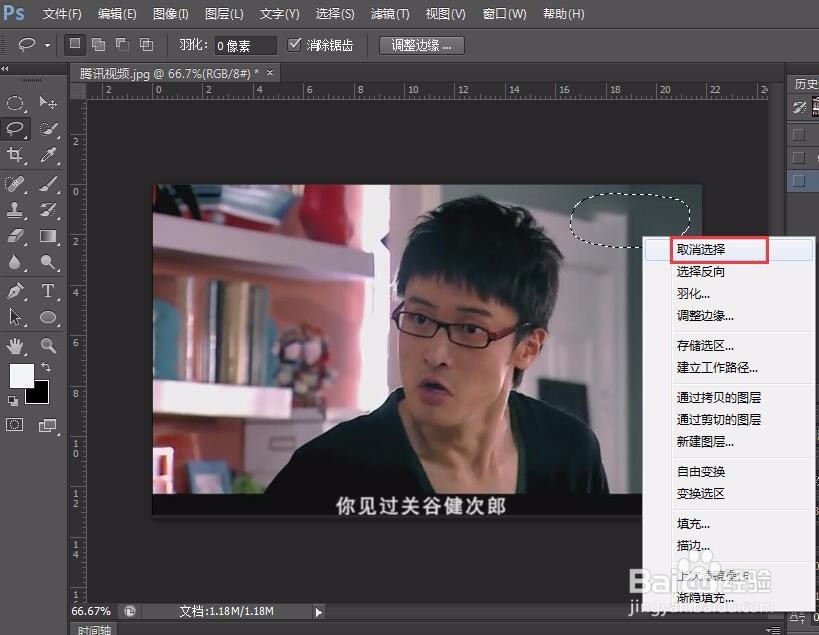
Task: Click the black background color swatch
Action: click(x=41, y=395)
